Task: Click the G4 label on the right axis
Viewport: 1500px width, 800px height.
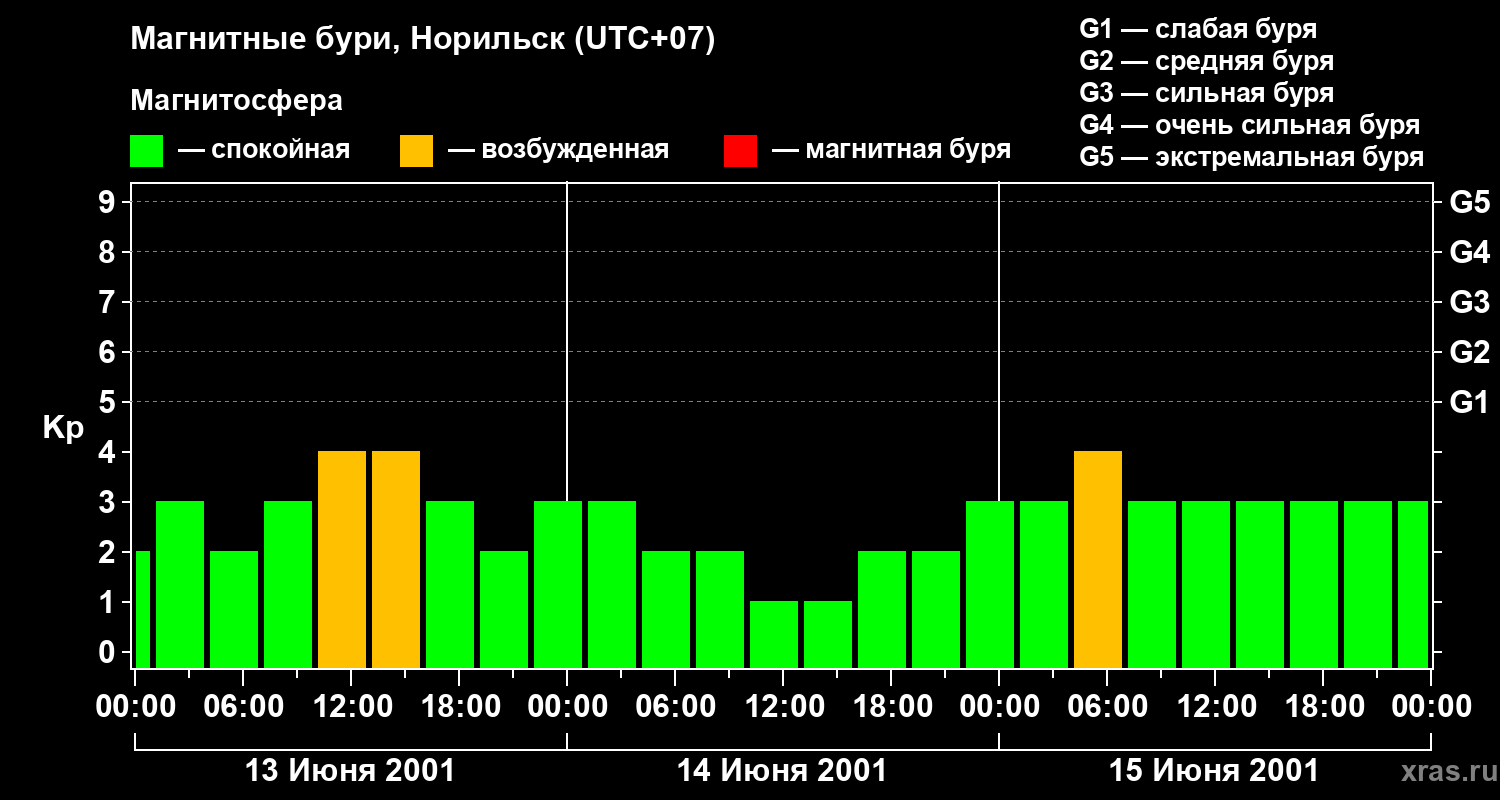Action: [1469, 252]
